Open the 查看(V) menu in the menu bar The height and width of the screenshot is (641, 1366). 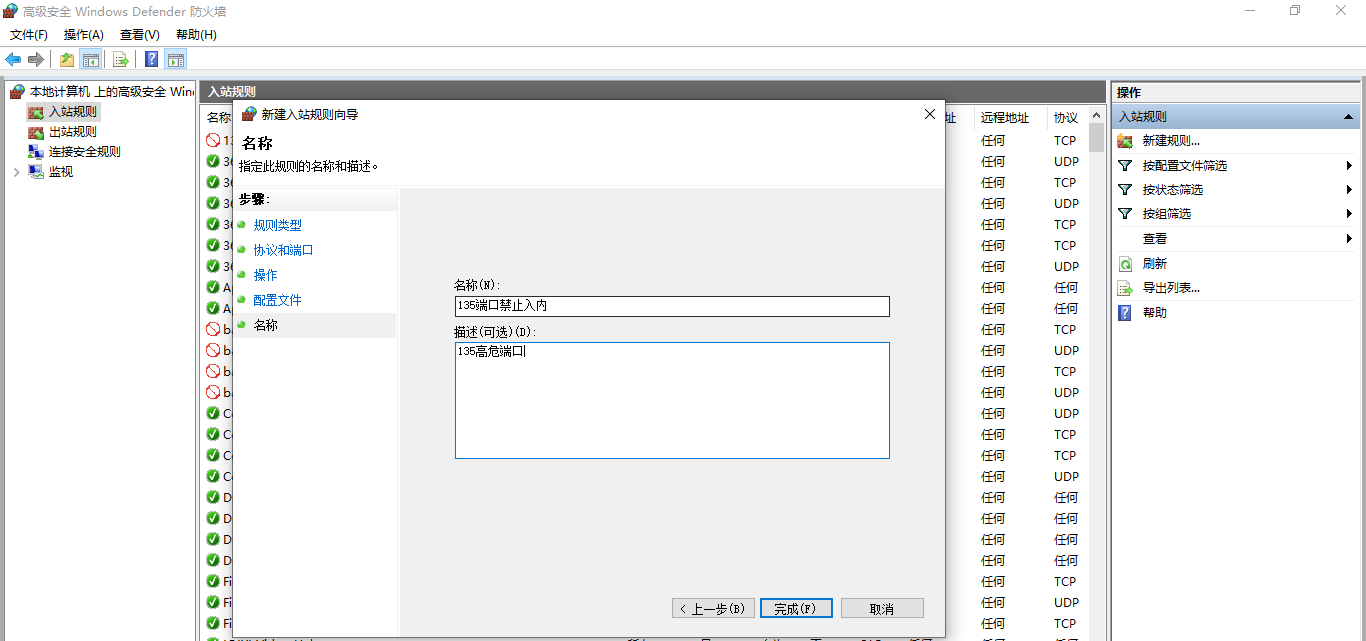[x=140, y=34]
